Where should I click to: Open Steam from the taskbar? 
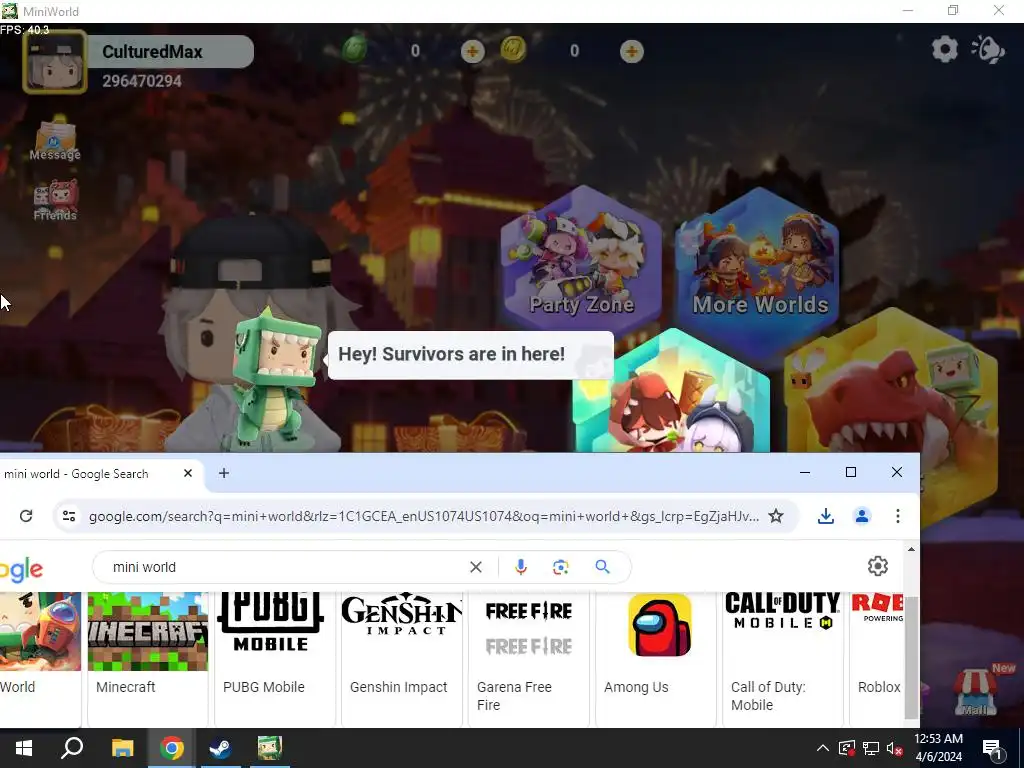pyautogui.click(x=220, y=748)
